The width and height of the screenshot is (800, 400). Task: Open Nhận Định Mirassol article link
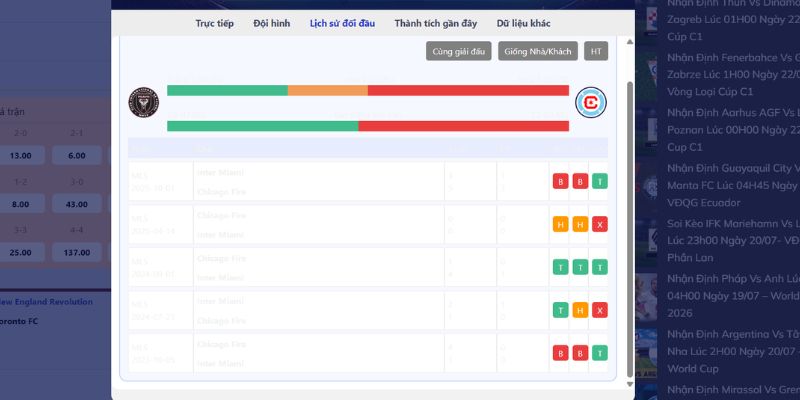coord(733,389)
